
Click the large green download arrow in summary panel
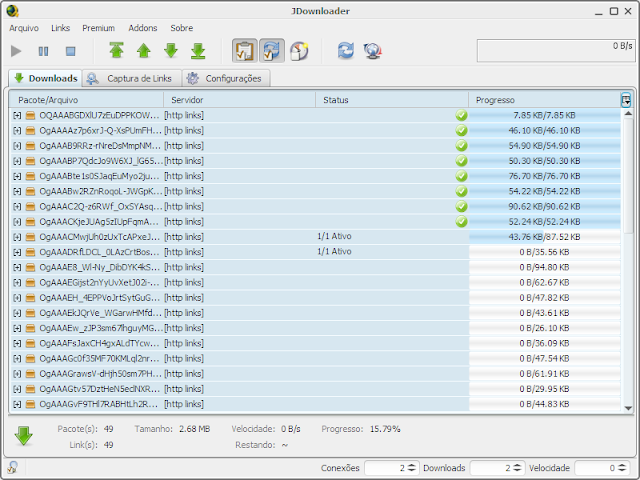[x=24, y=436]
